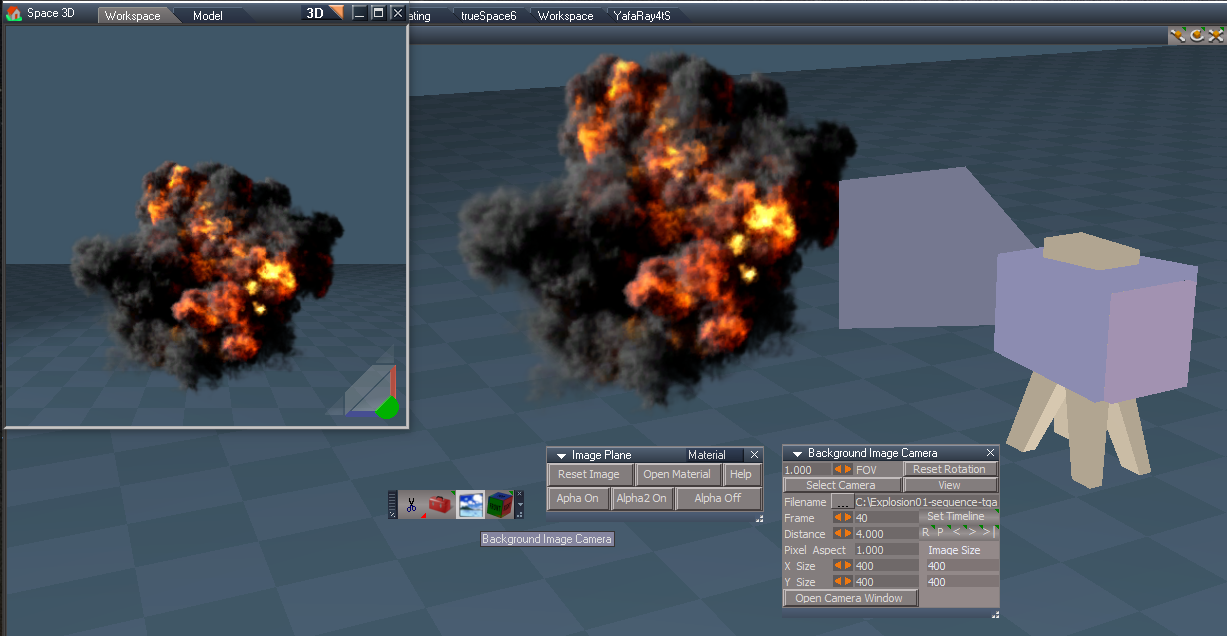Screen dimensions: 1227x636
Task: Click the R playback control
Action: coord(926,533)
